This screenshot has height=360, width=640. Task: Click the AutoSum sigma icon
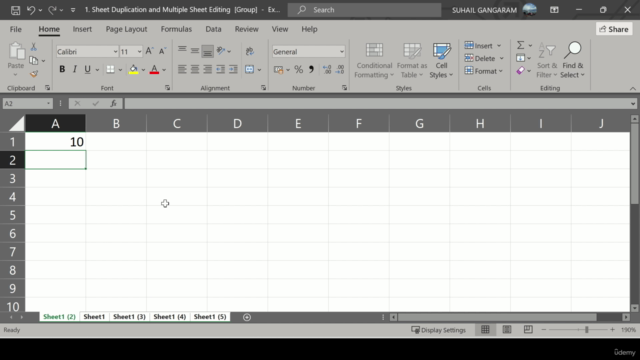[x=520, y=45]
